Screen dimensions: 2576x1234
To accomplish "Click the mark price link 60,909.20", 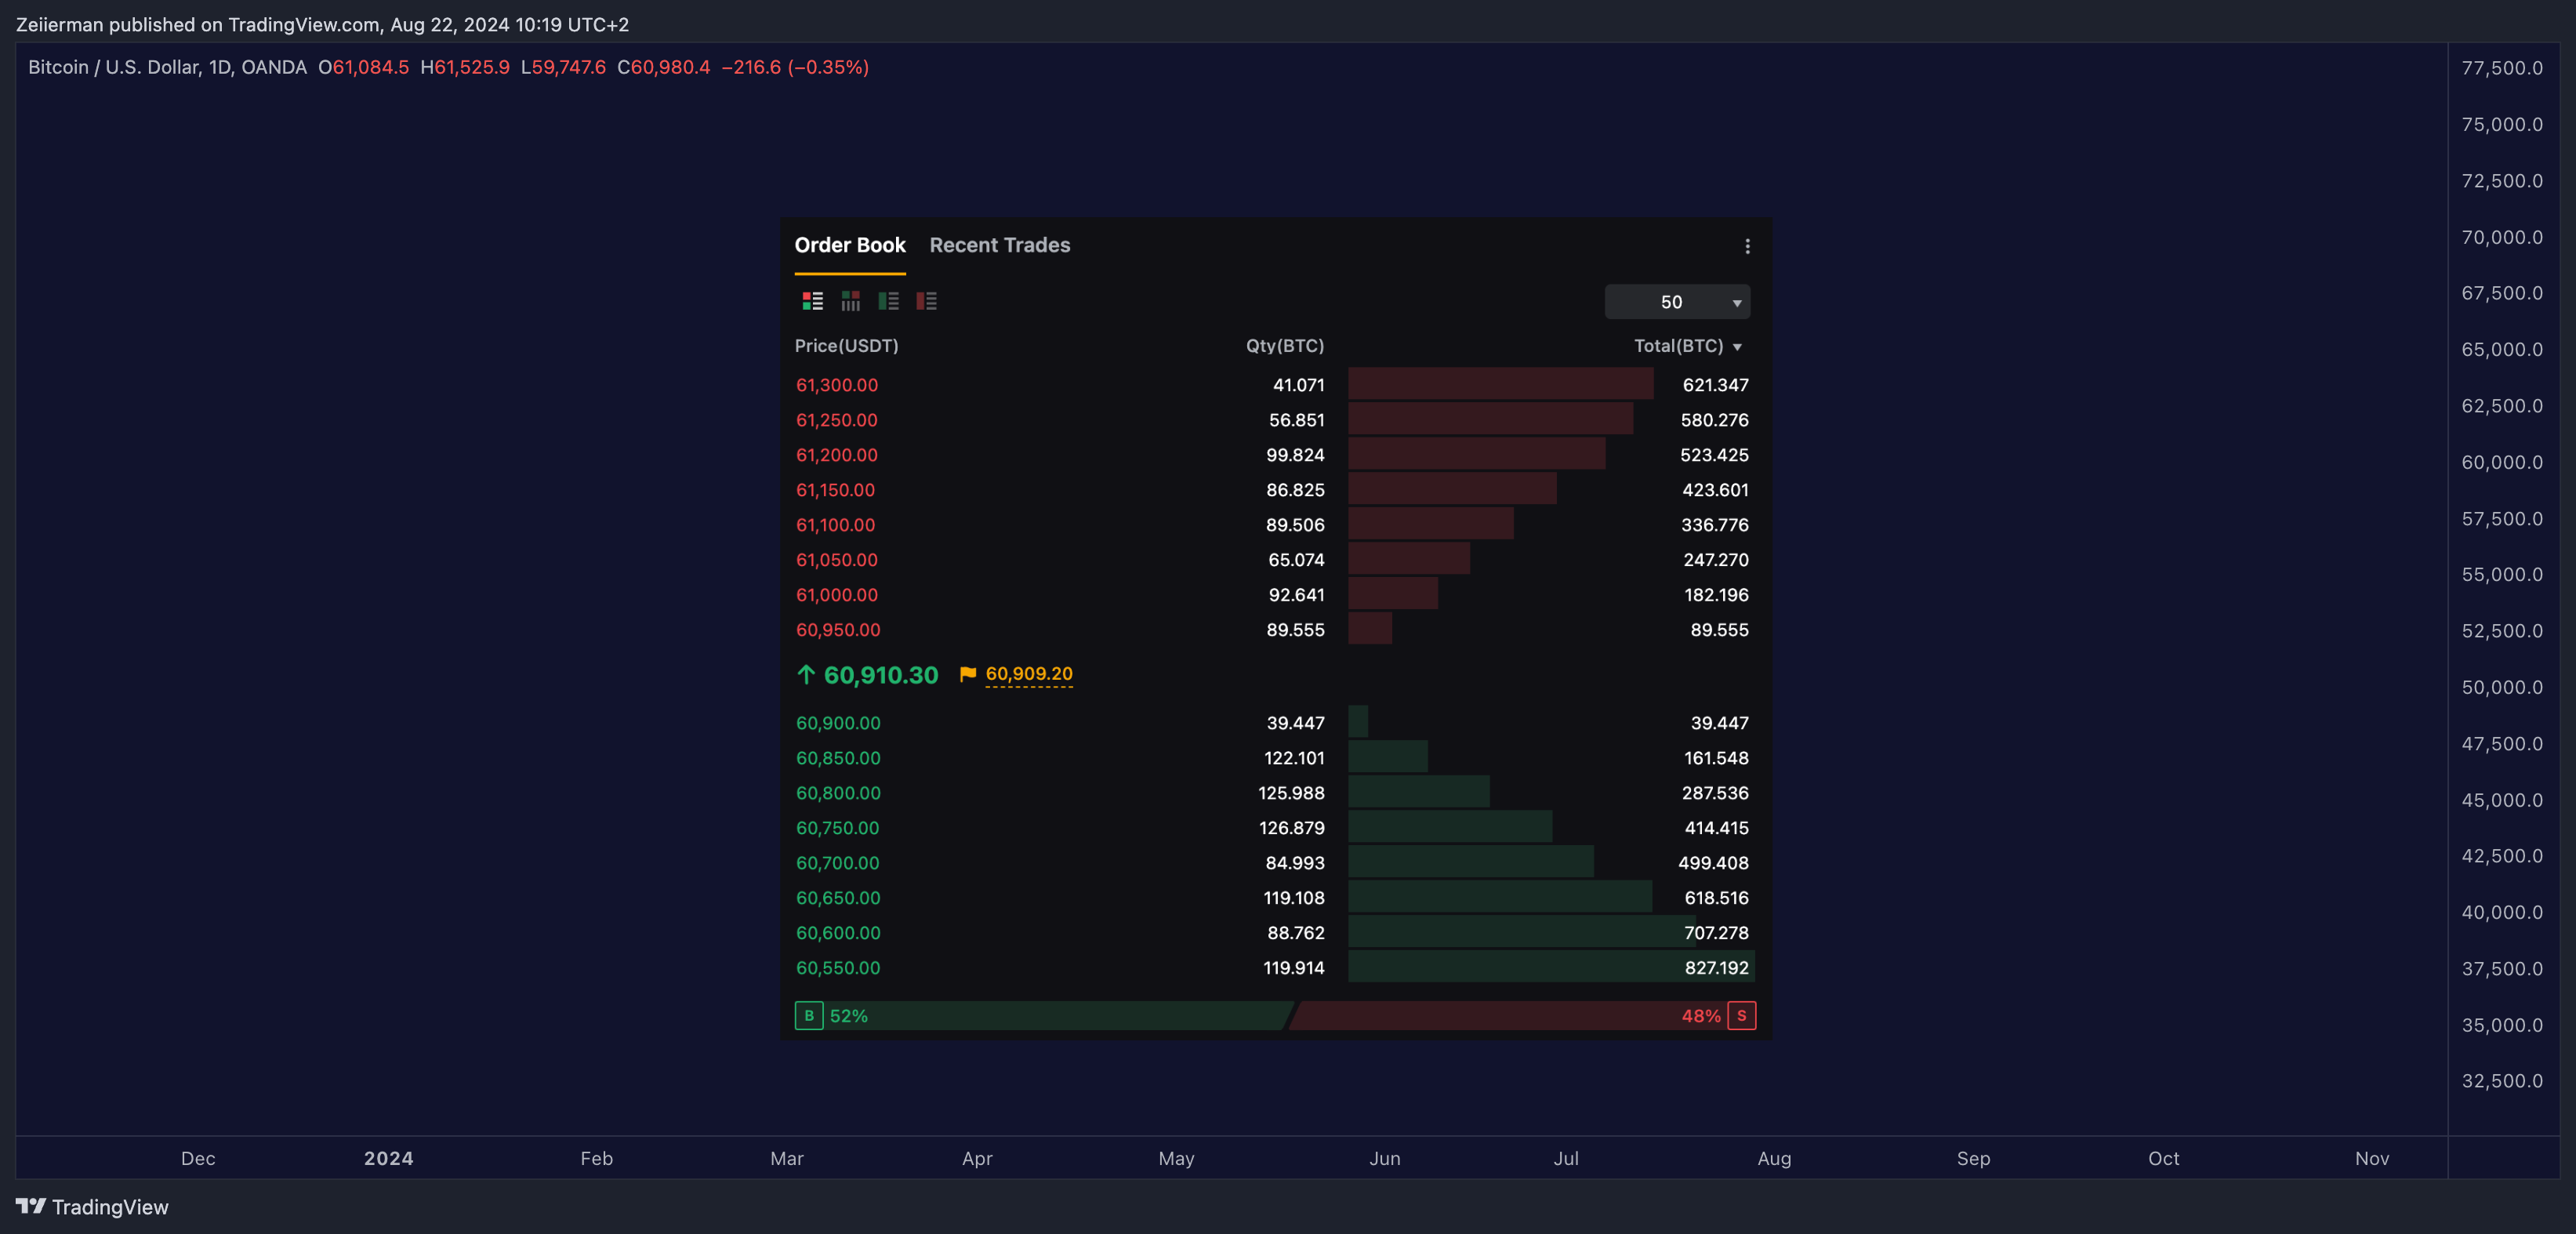I will 1029,674.
